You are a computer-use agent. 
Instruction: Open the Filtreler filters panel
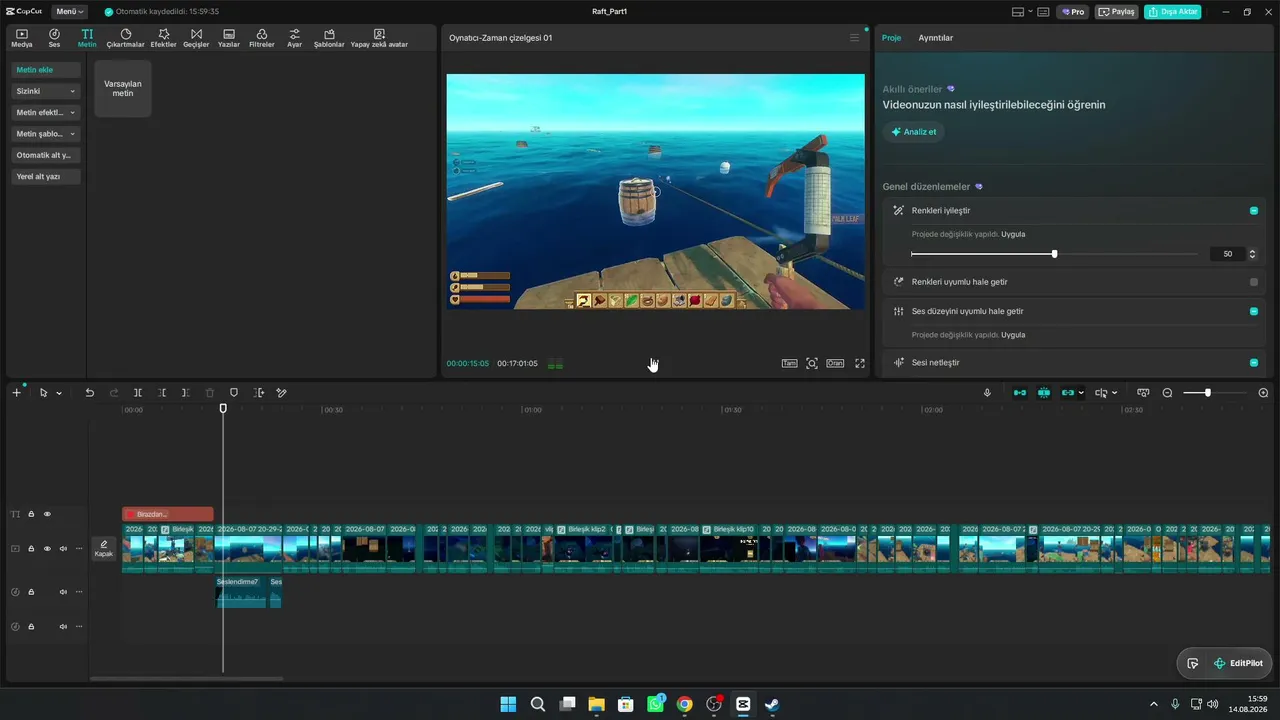click(261, 38)
